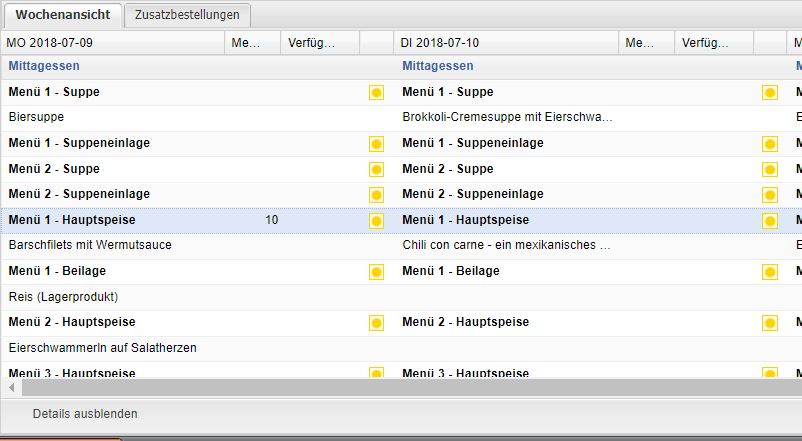Screen dimensions: 802x441
Task: Click yellow icon for Monday Menü 2 - Suppe
Action: coord(376,169)
